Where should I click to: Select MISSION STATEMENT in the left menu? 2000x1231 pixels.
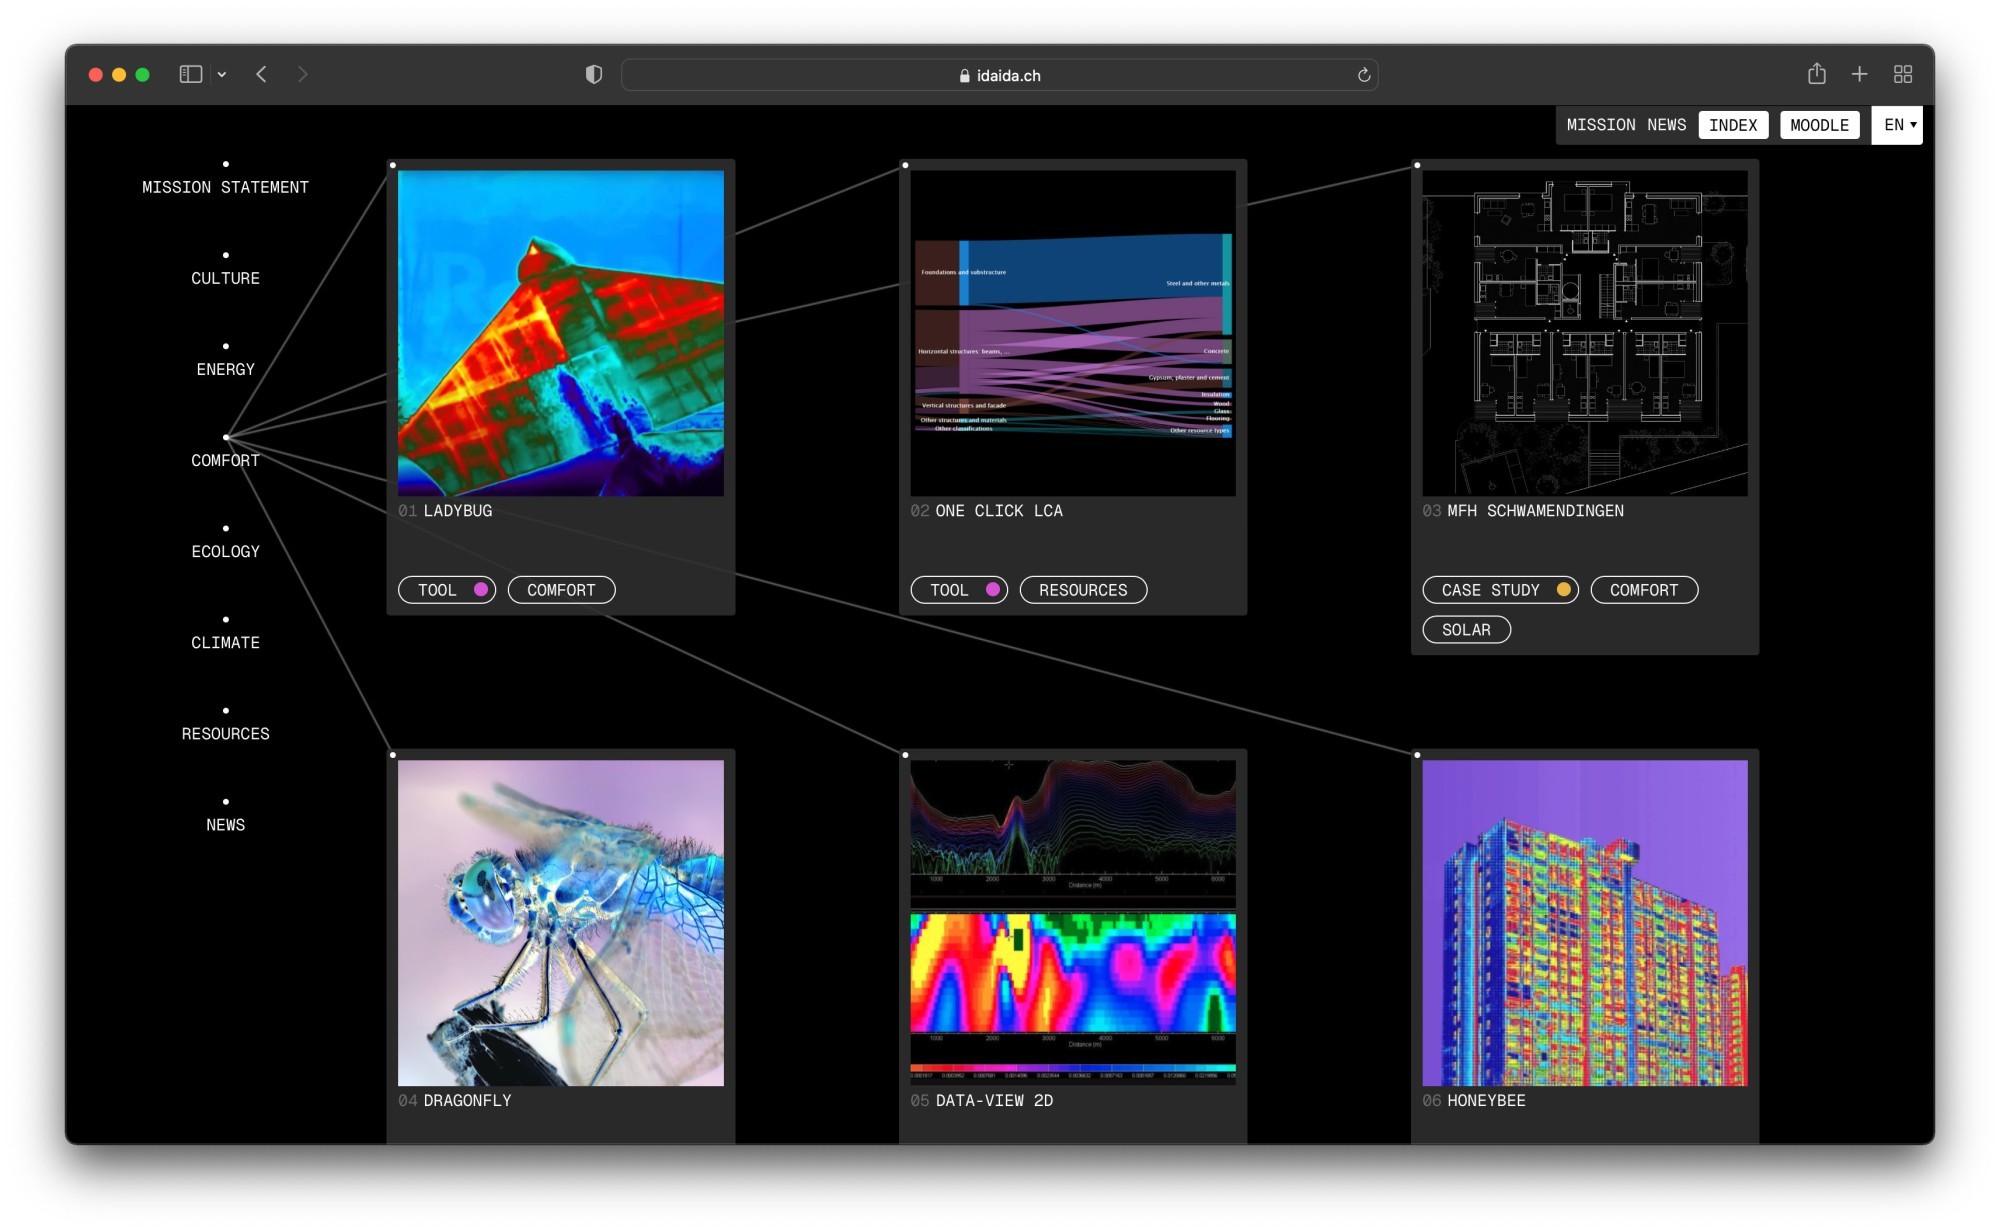[225, 187]
